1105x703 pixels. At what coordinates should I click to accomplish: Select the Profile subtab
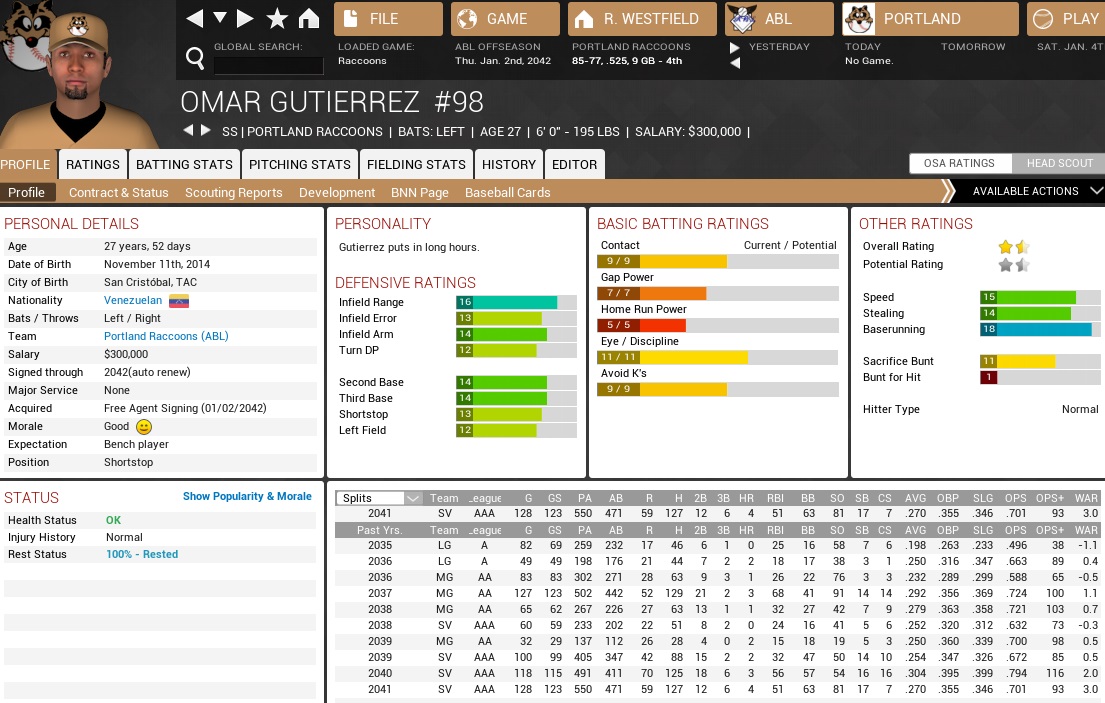point(26,192)
